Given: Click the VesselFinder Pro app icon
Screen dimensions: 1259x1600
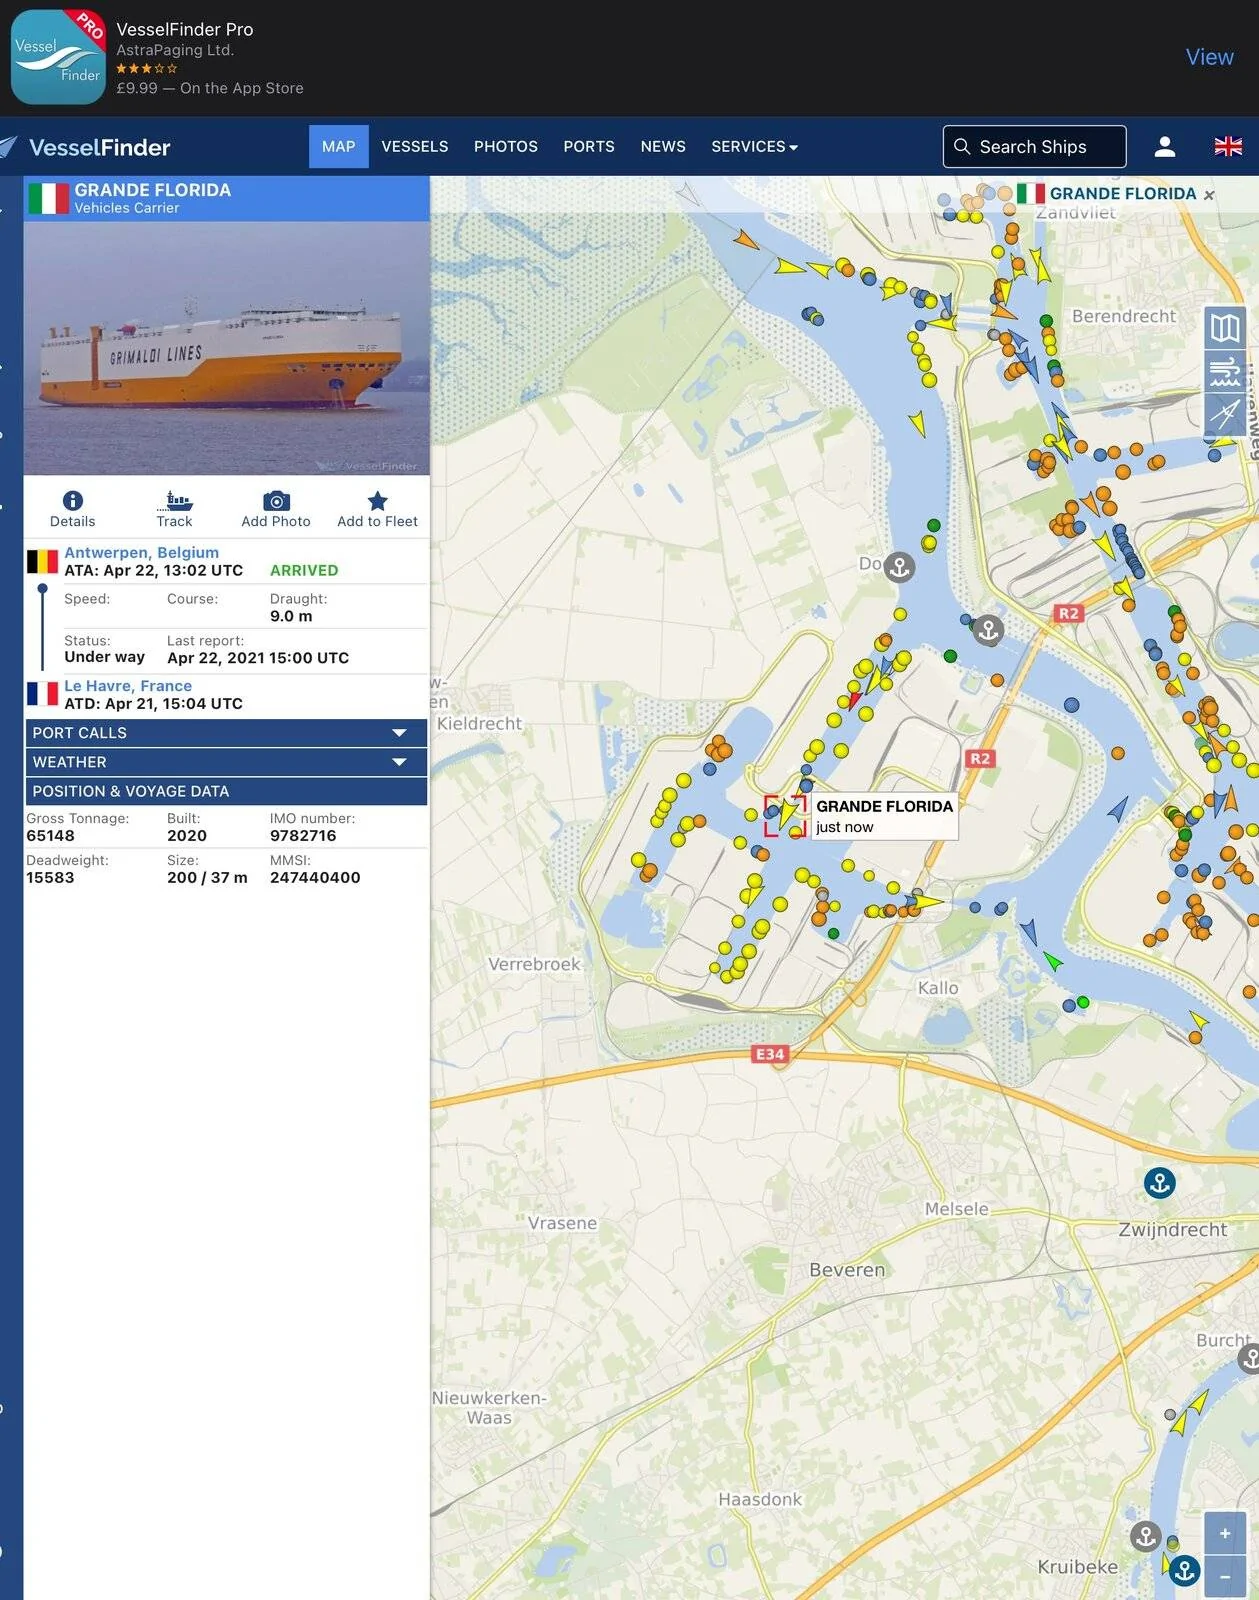Looking at the screenshot, I should (58, 57).
